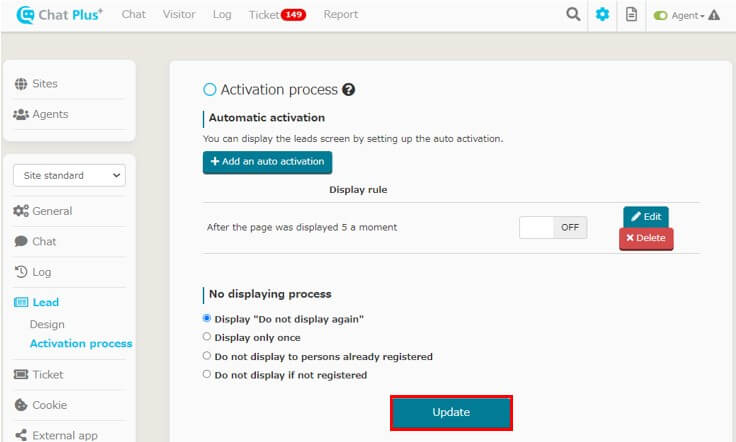This screenshot has height=442, width=736.
Task: Open the document page icon in header
Action: [631, 15]
